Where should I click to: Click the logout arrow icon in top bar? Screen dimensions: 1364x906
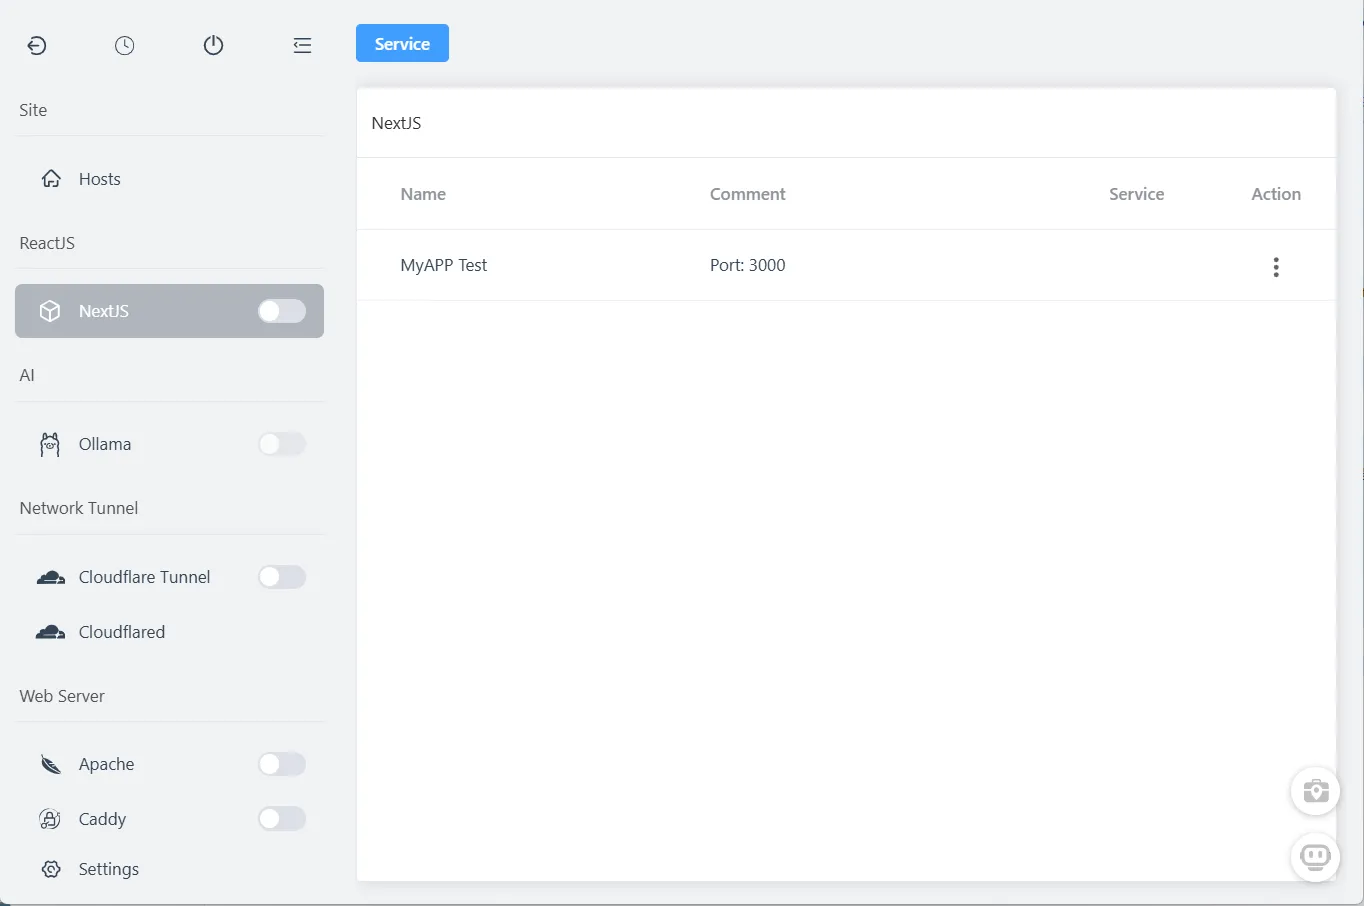click(x=37, y=46)
